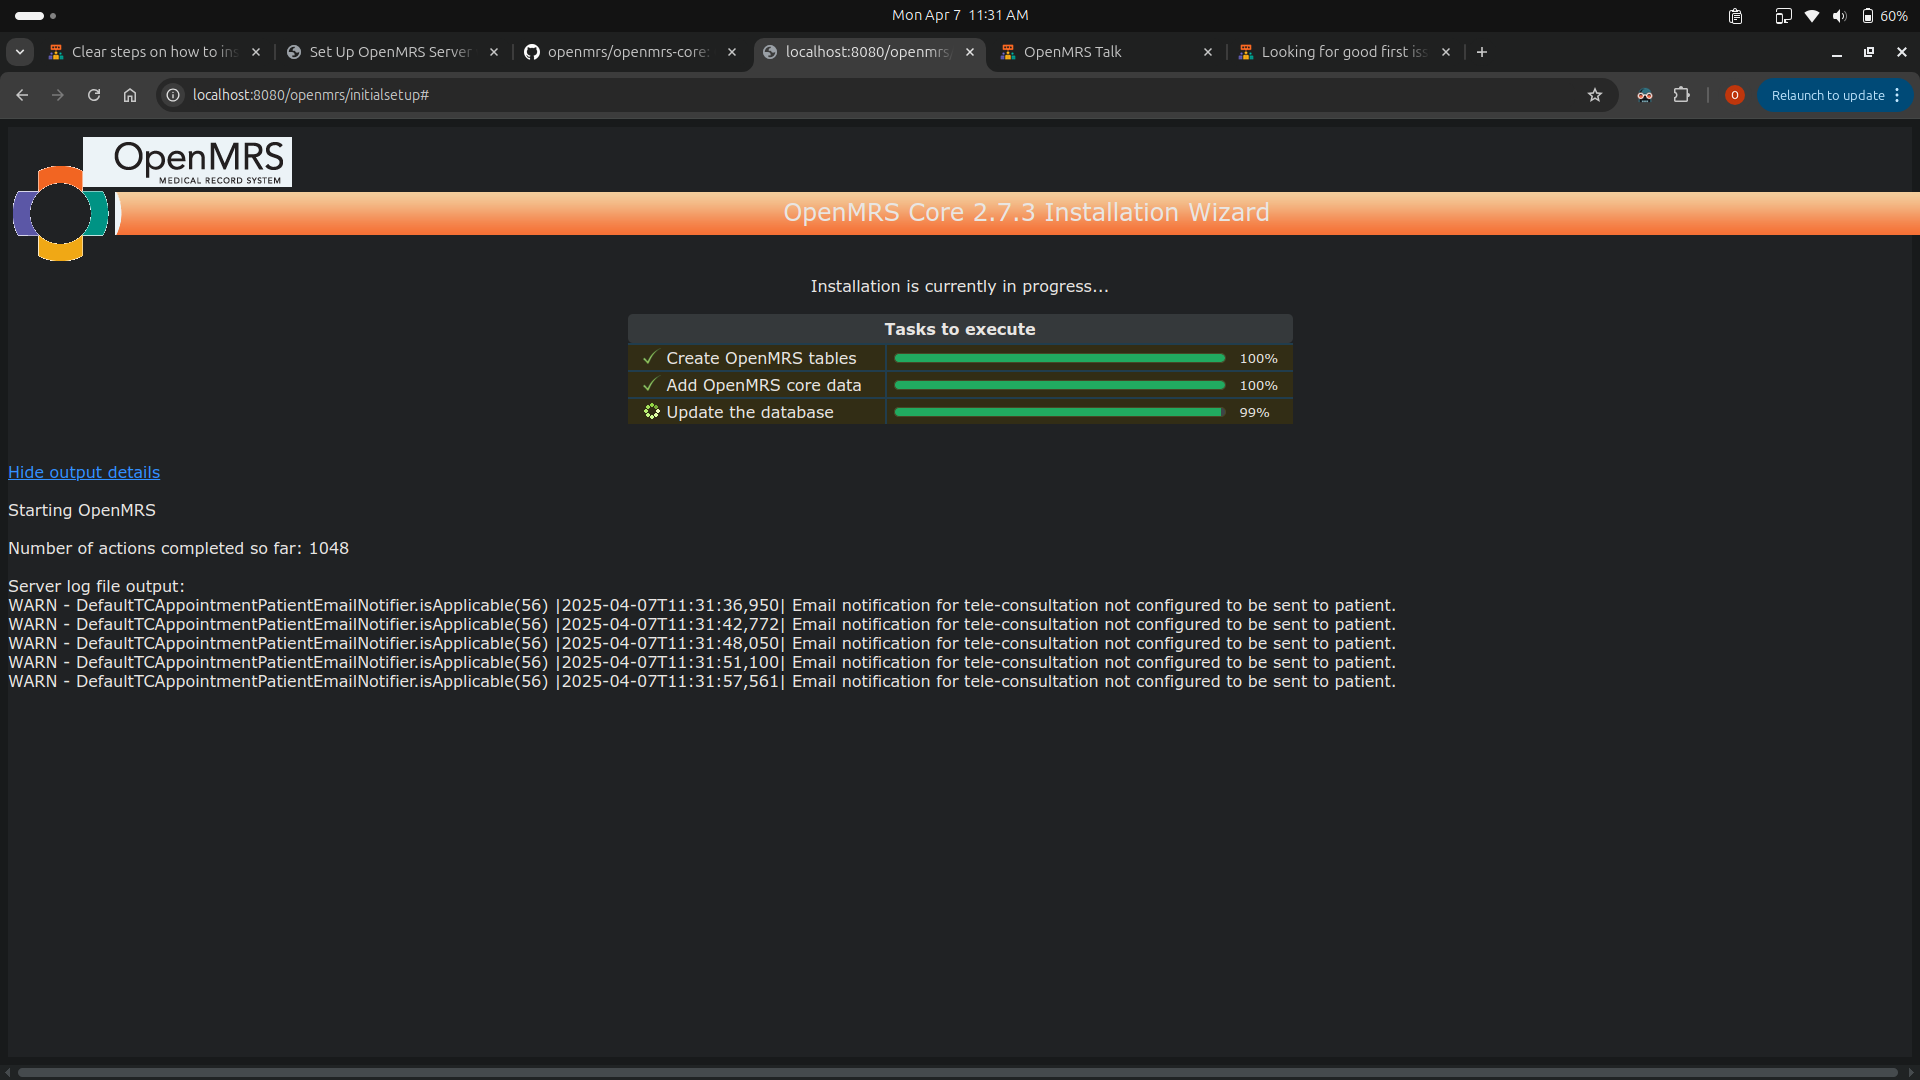Click 'Number of actions completed so far: 1048'
This screenshot has height=1080, width=1920.
[x=178, y=548]
